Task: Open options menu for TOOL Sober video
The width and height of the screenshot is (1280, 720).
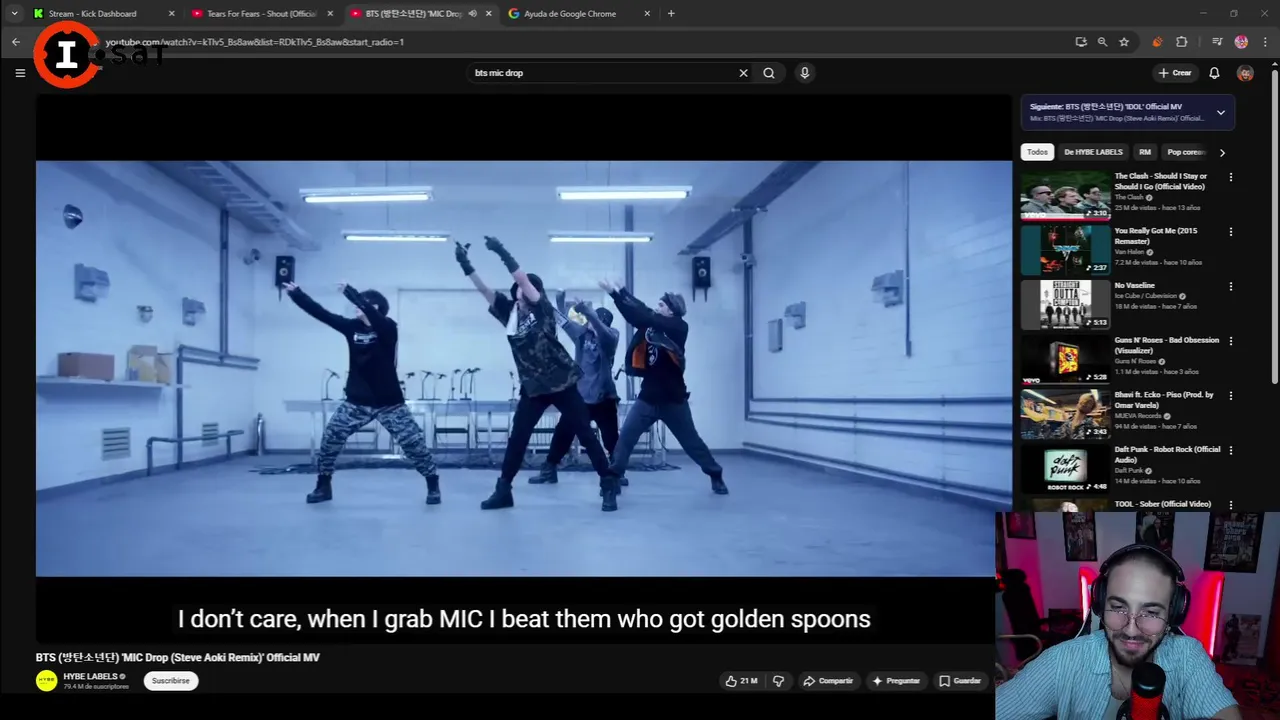Action: pos(1231,505)
